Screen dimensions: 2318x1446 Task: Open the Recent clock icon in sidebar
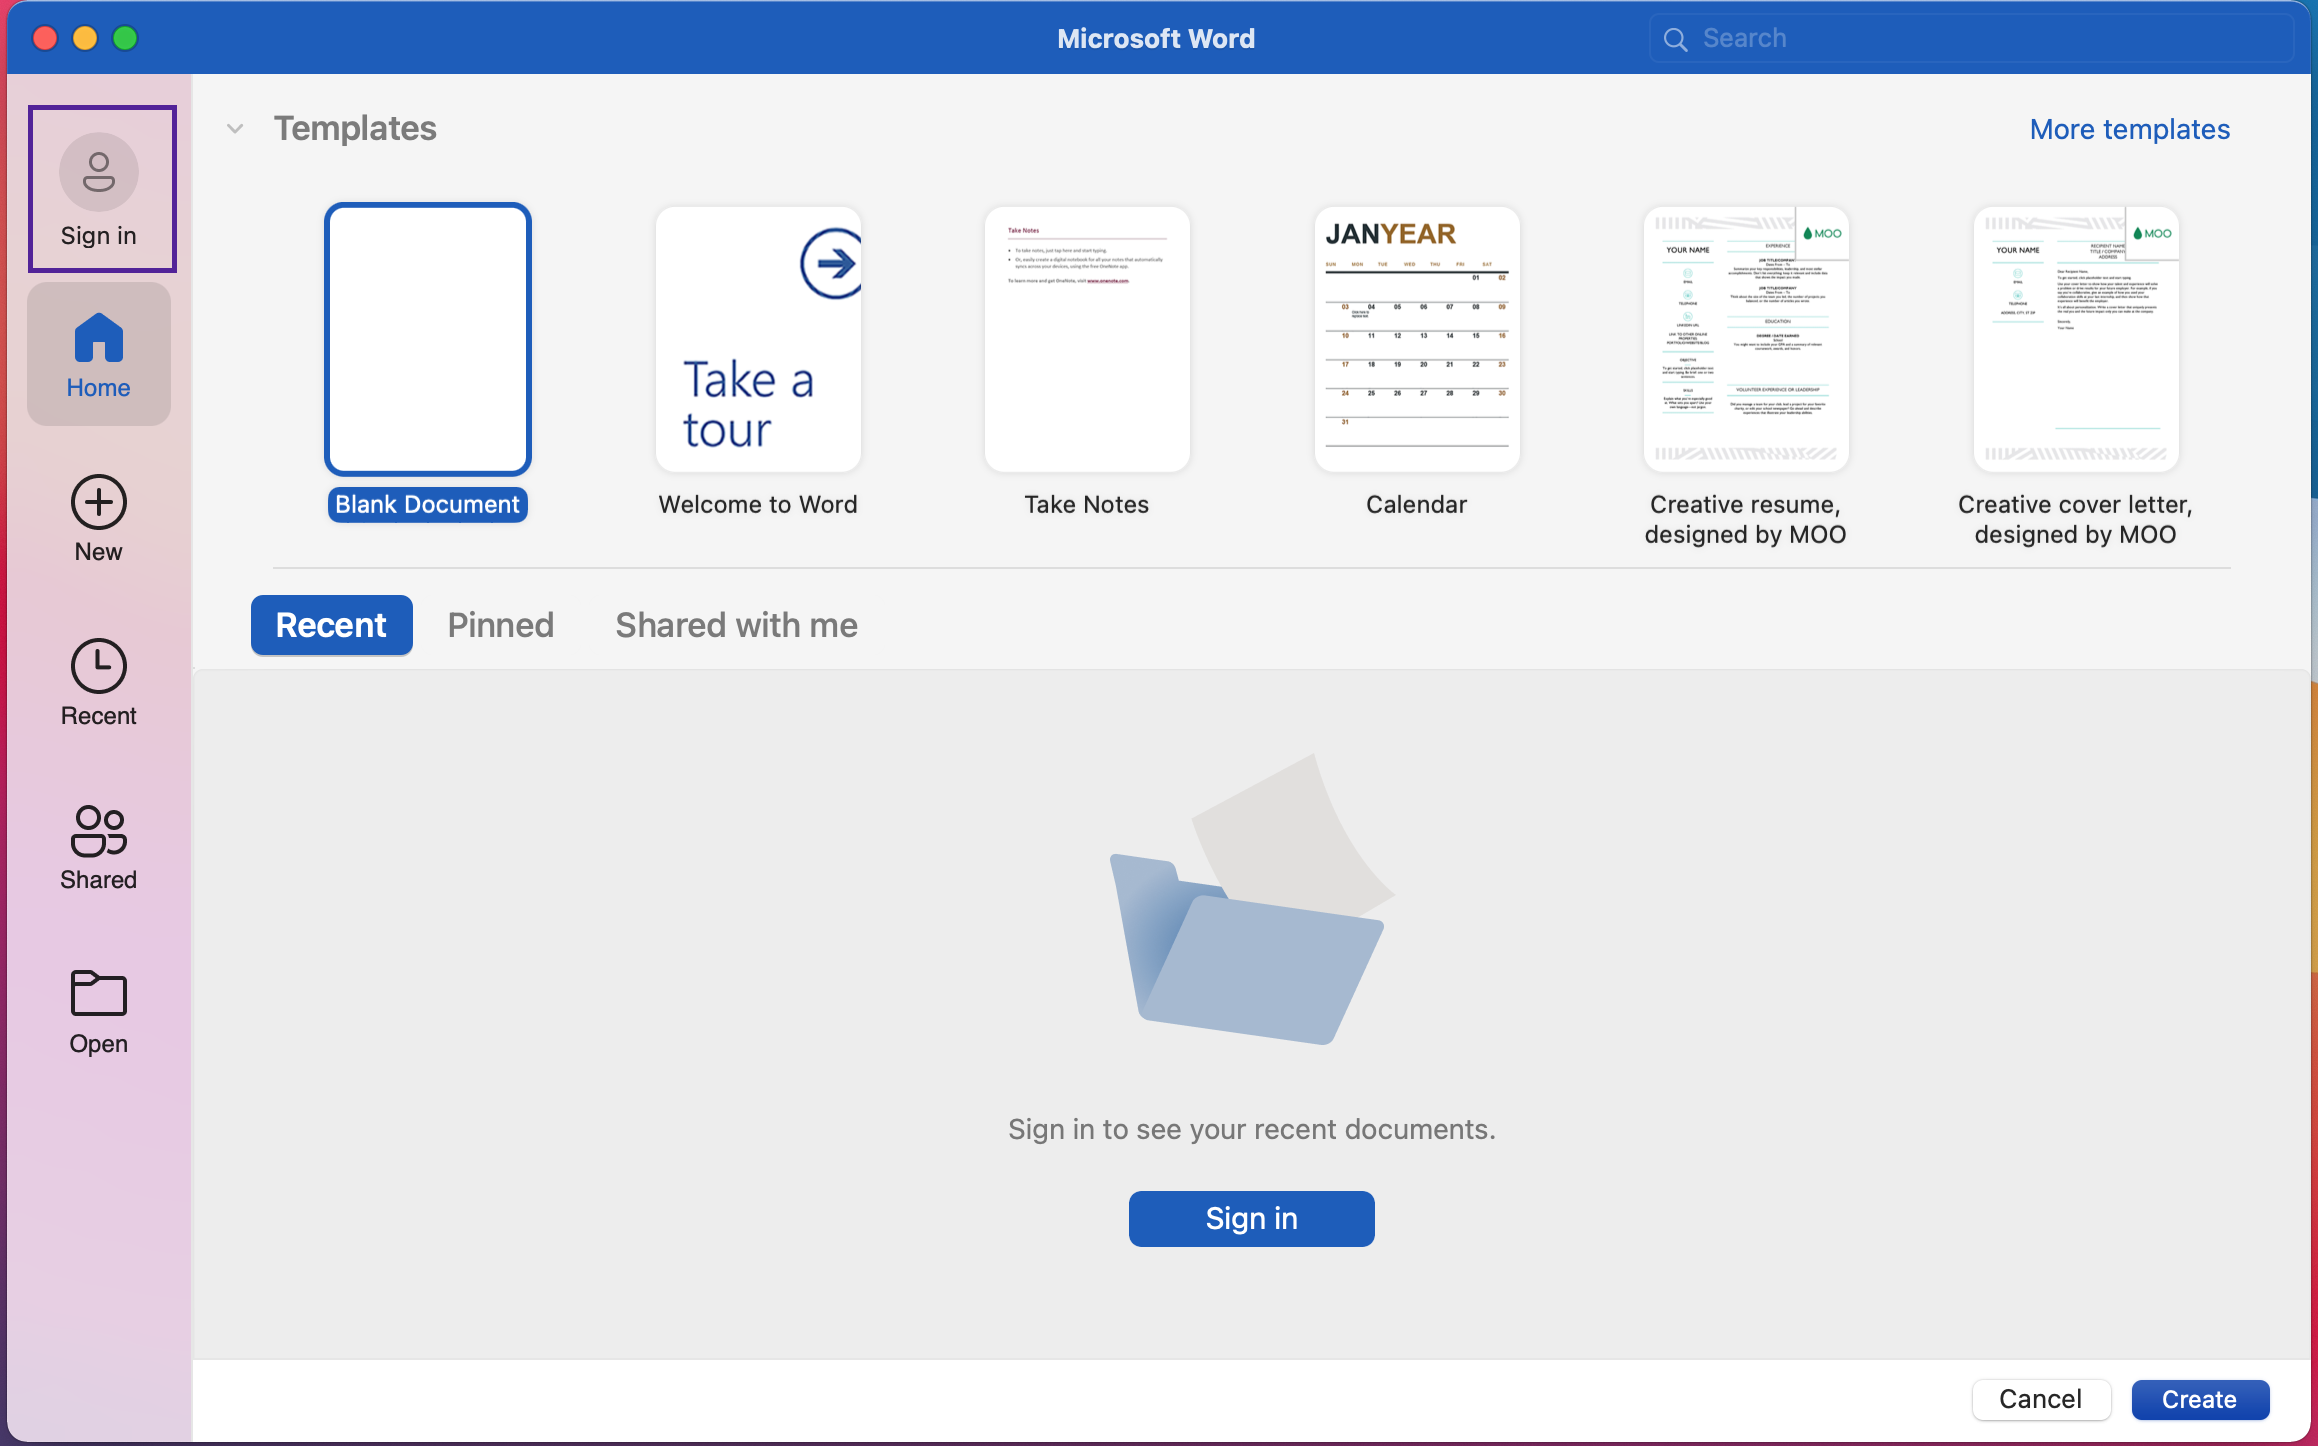(99, 666)
